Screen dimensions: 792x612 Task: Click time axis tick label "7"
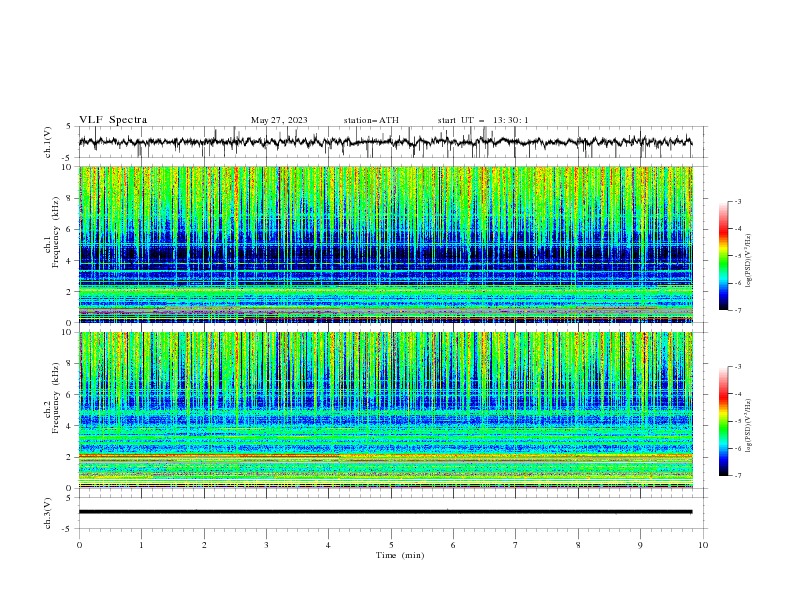tap(516, 545)
